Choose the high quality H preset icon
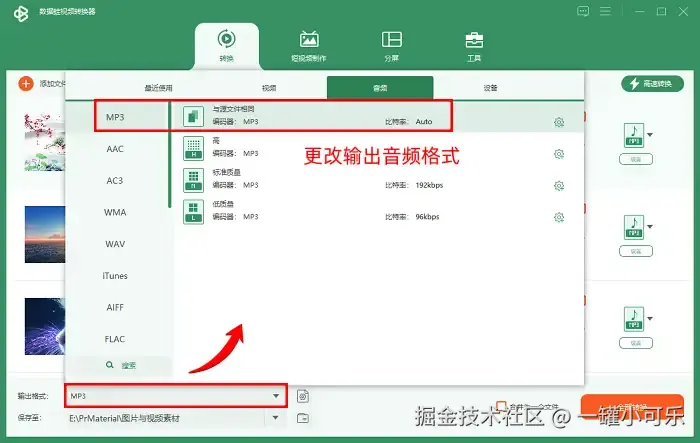Screen dimensions: 700x443 click(193, 148)
